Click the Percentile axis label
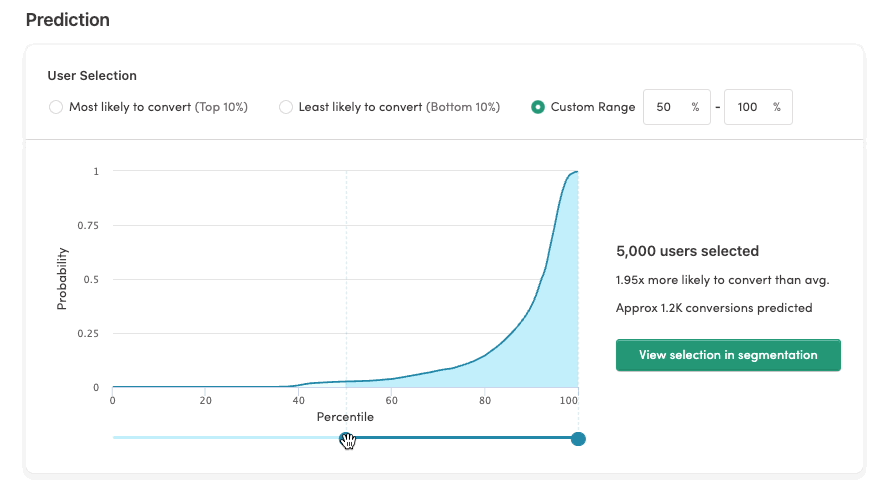Image resolution: width=882 pixels, height=492 pixels. pyautogui.click(x=345, y=417)
